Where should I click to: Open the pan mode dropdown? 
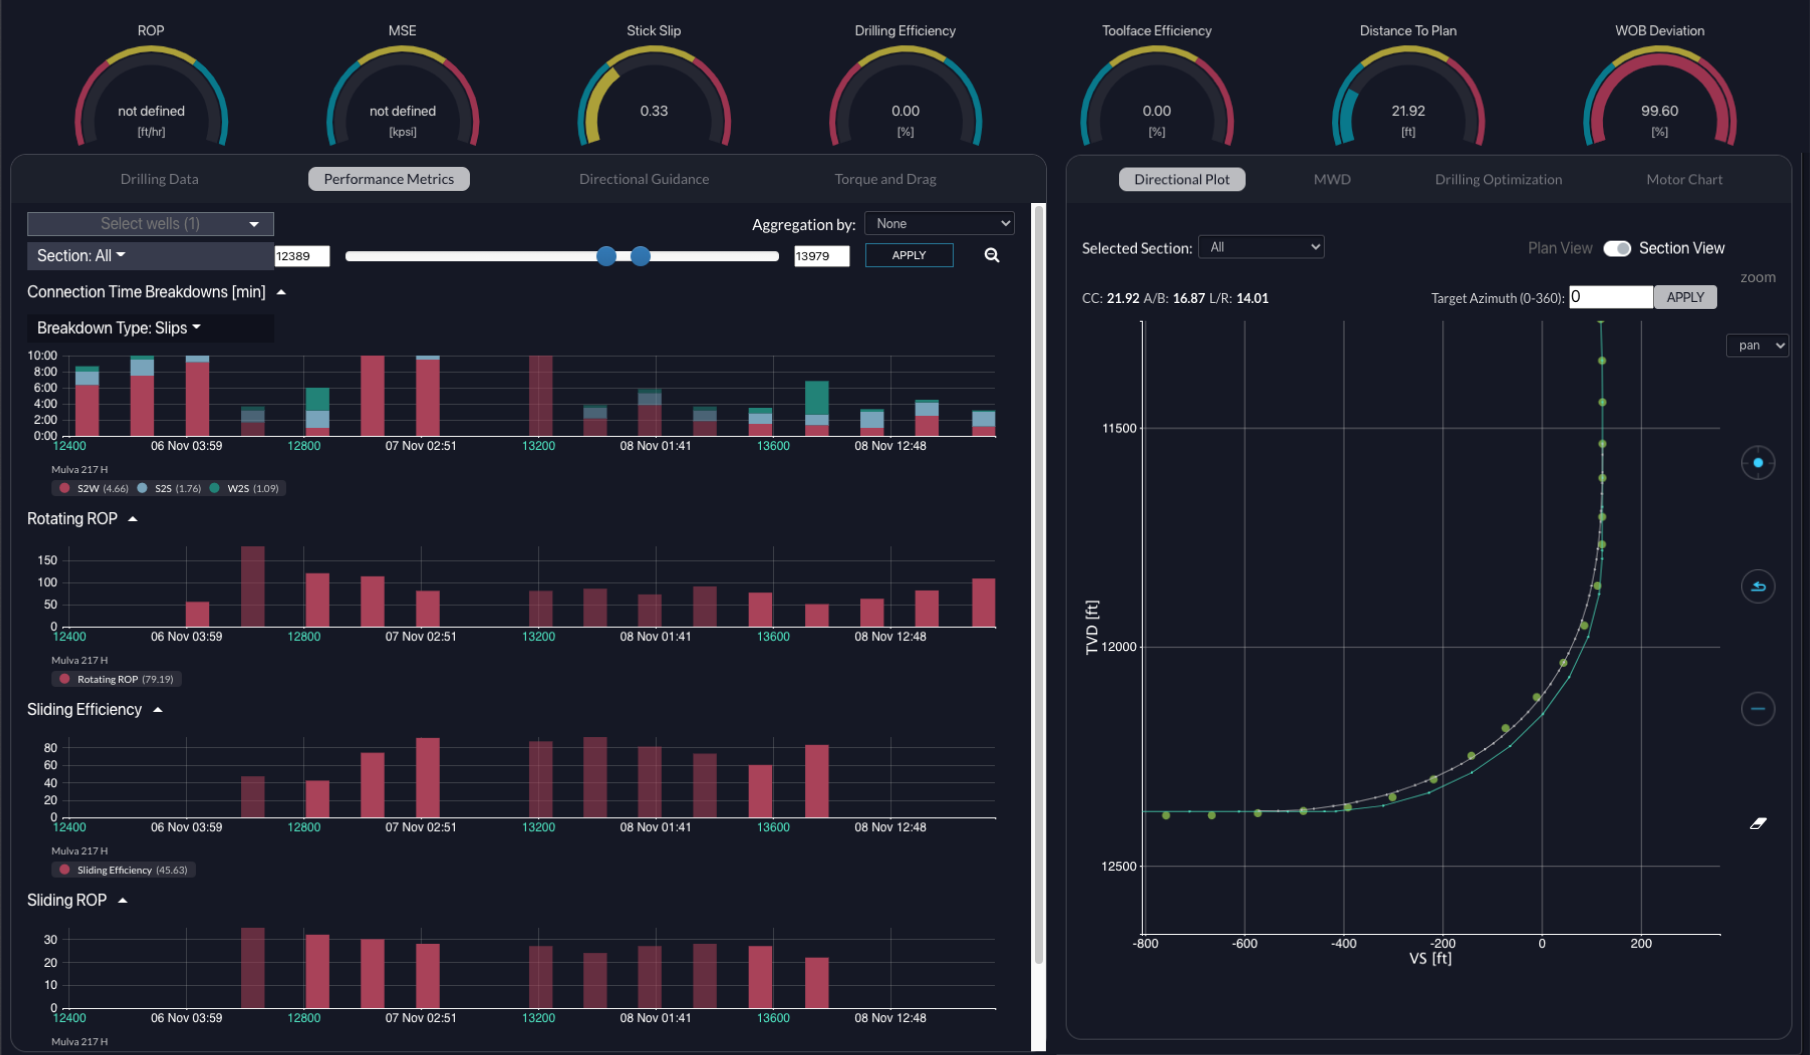point(1757,345)
